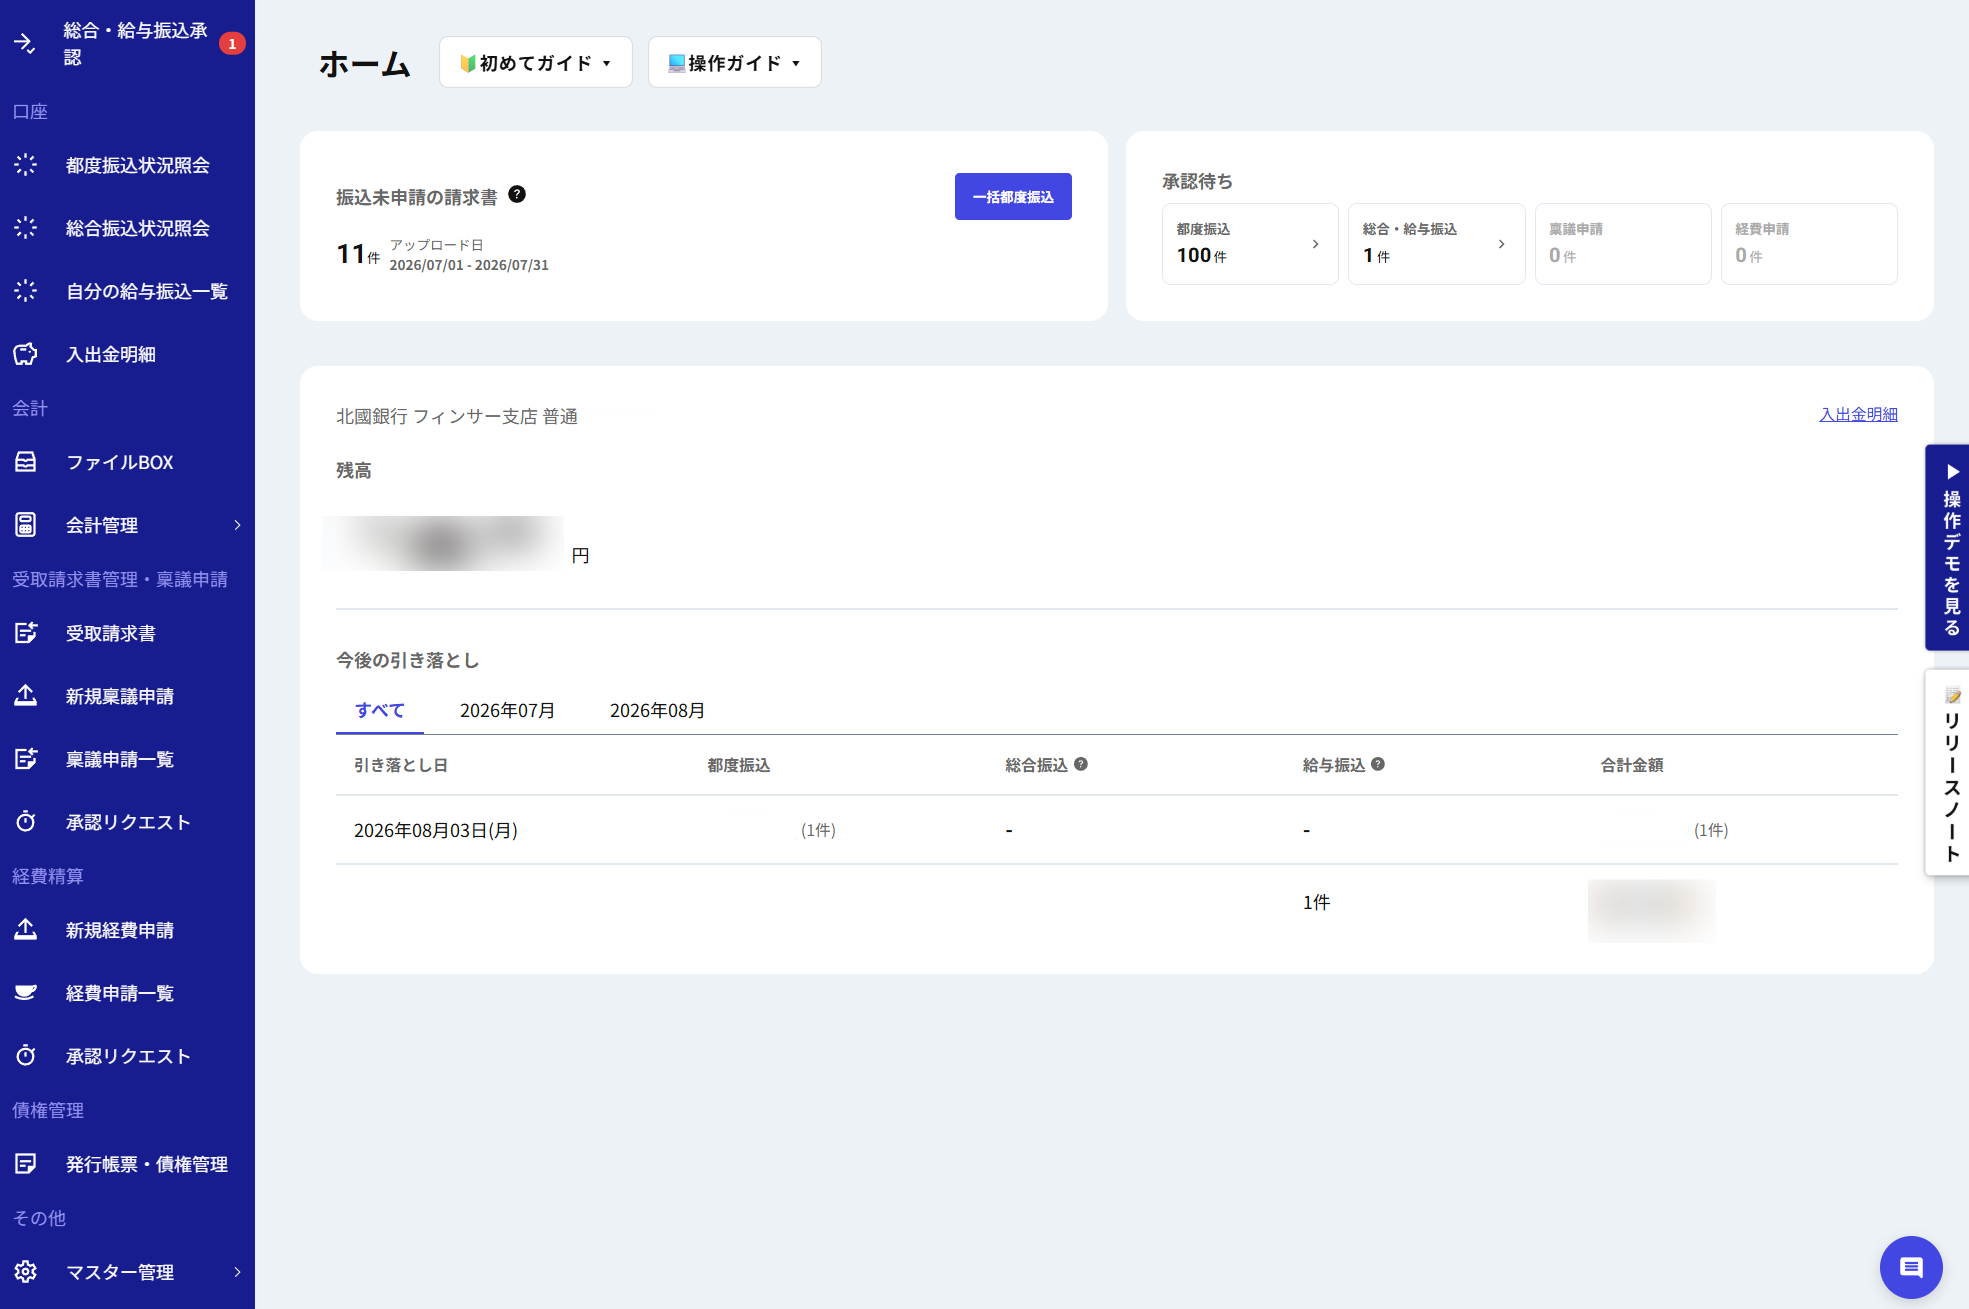Viewport: 1969px width, 1309px height.
Task: Open 総合・給与振込承認 arrow icon
Action: (25, 44)
